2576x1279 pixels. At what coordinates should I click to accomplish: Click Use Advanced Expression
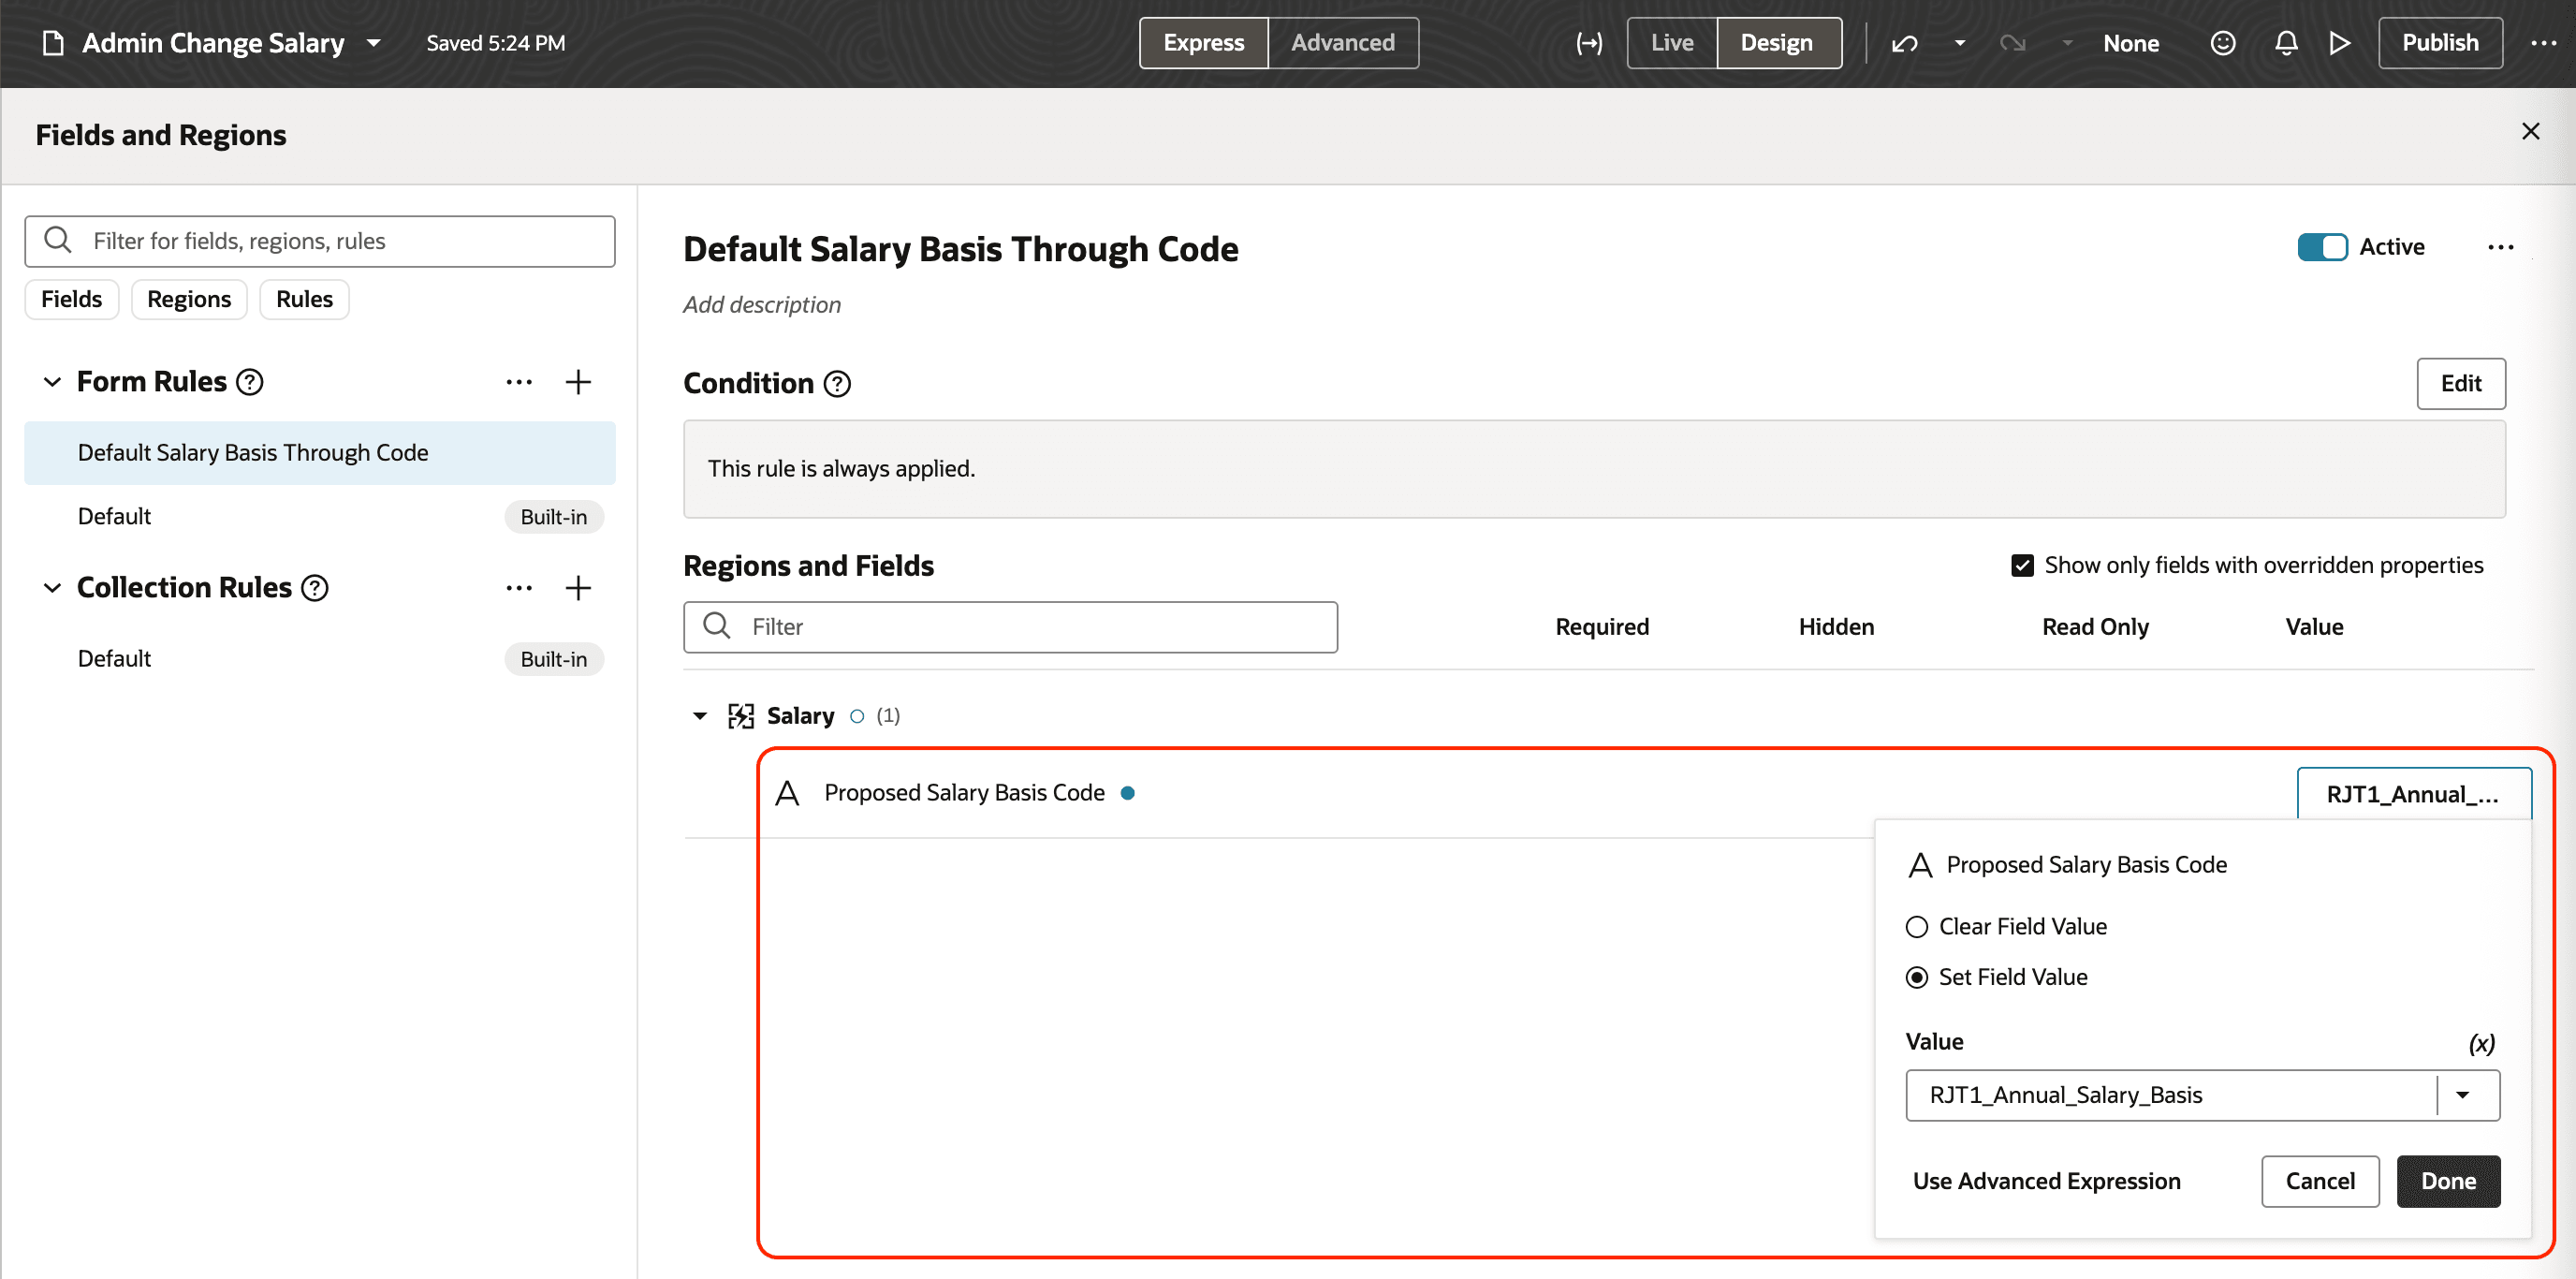tap(2046, 1181)
